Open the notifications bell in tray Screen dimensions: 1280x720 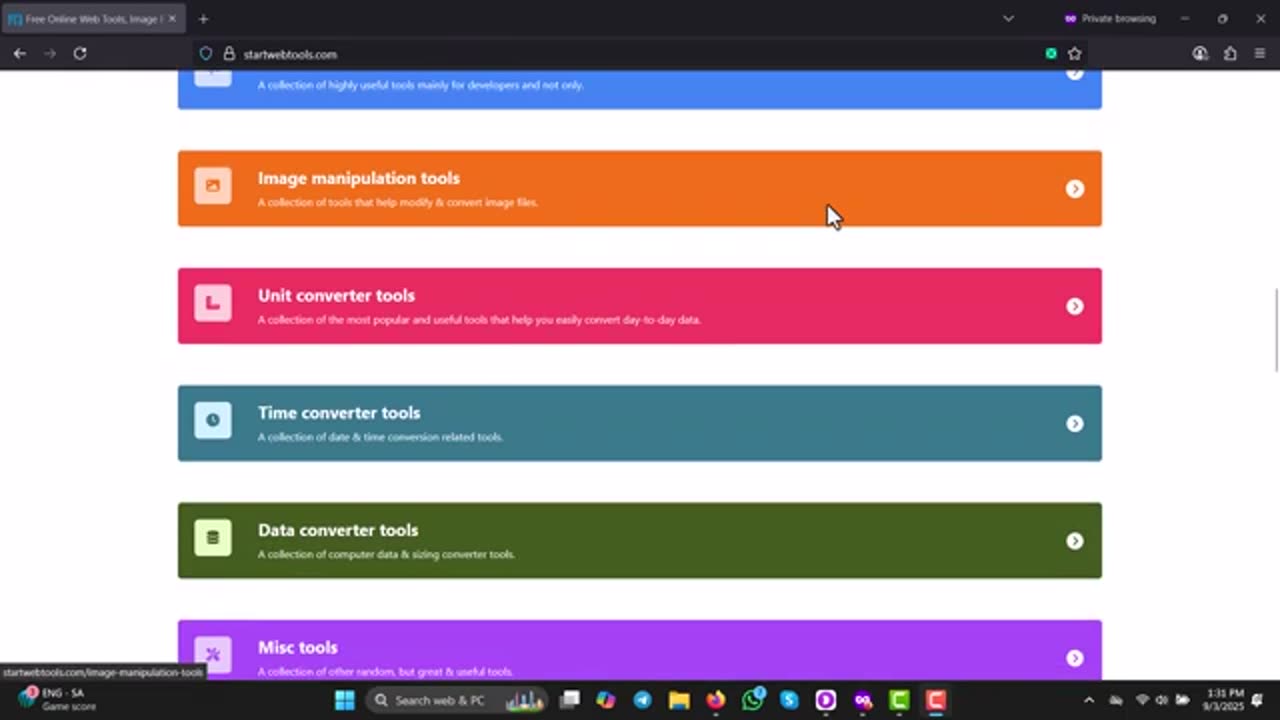[1257, 700]
